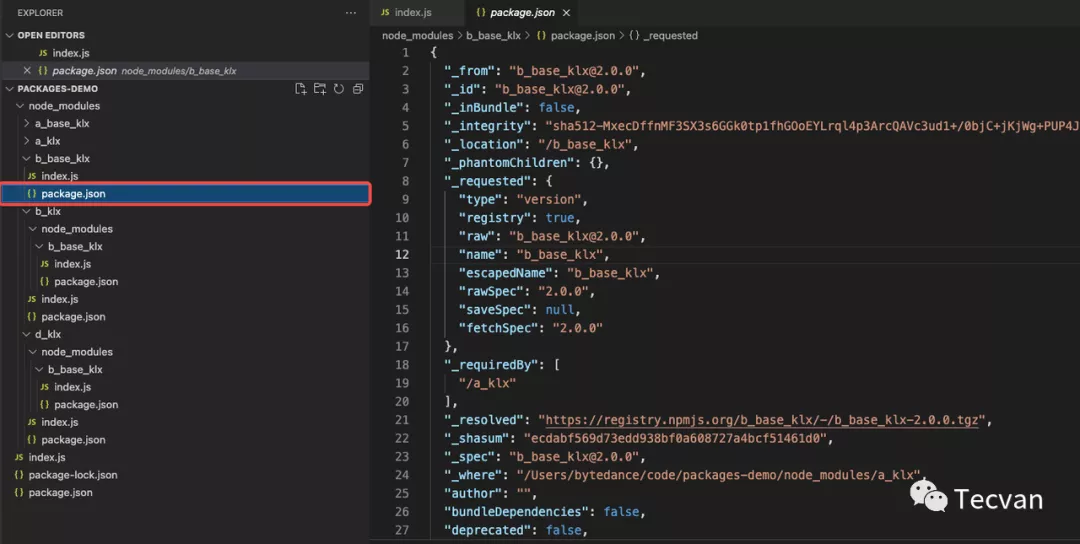1080x544 pixels.
Task: Click the New Folder icon in PACKAGES-DEMO header
Action: coord(320,89)
